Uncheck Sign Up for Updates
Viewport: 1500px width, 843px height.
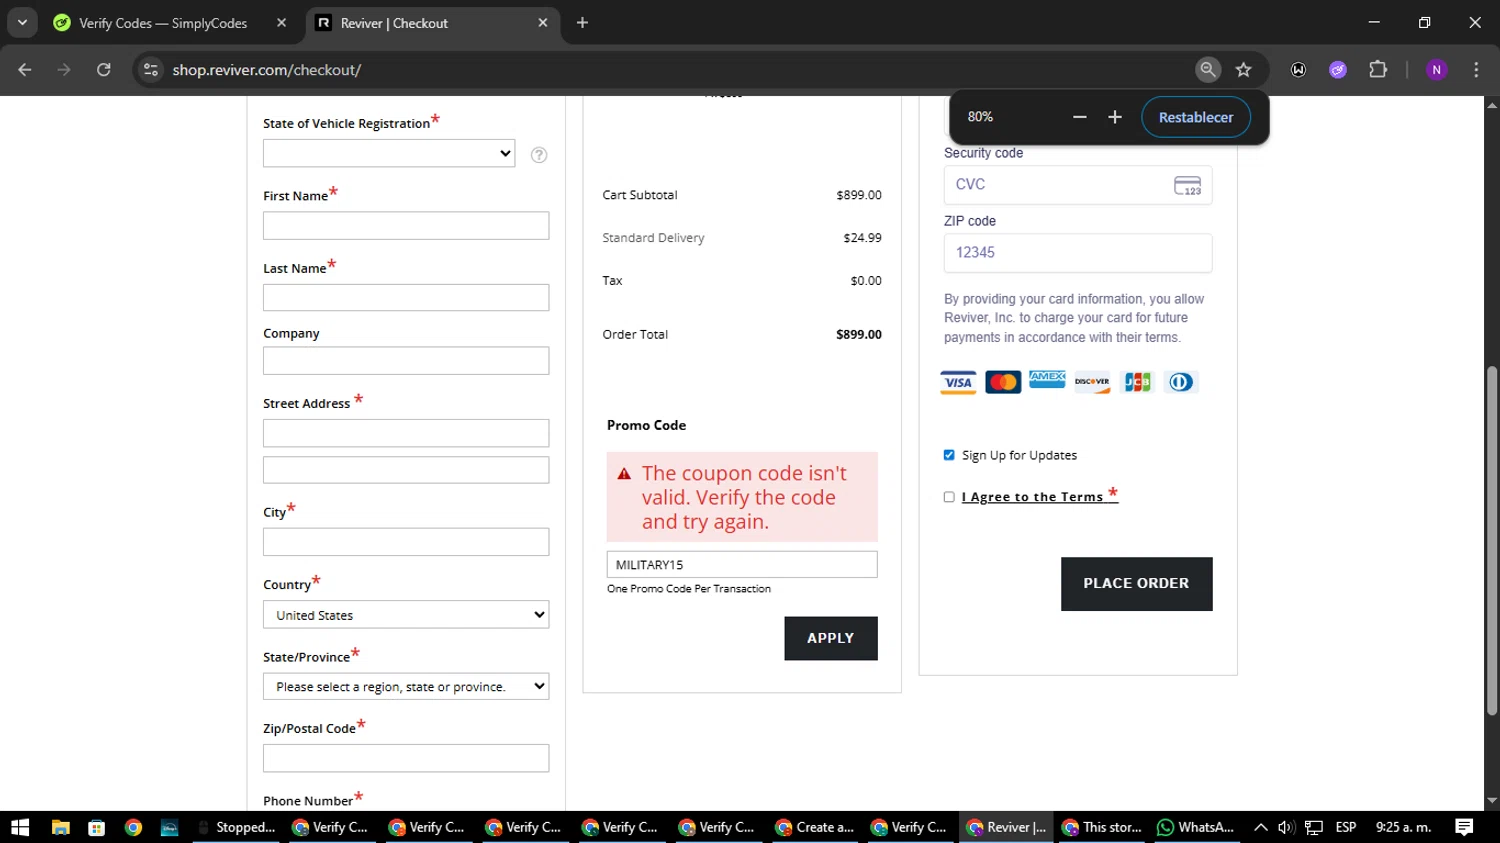tap(949, 455)
